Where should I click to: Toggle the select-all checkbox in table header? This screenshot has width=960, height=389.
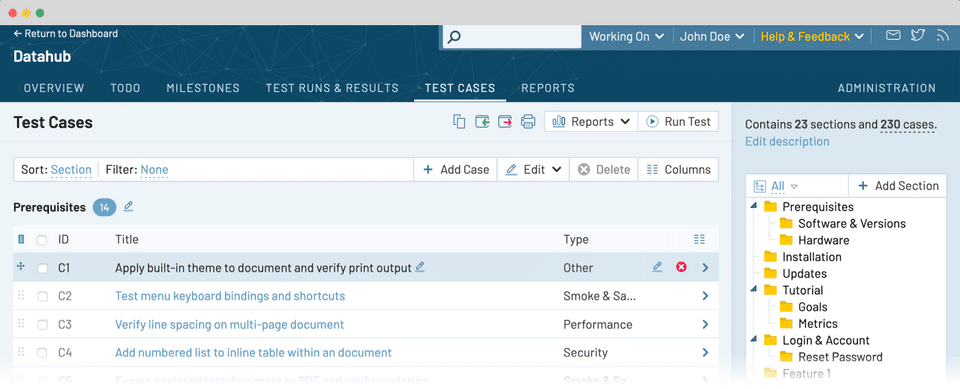[42, 240]
